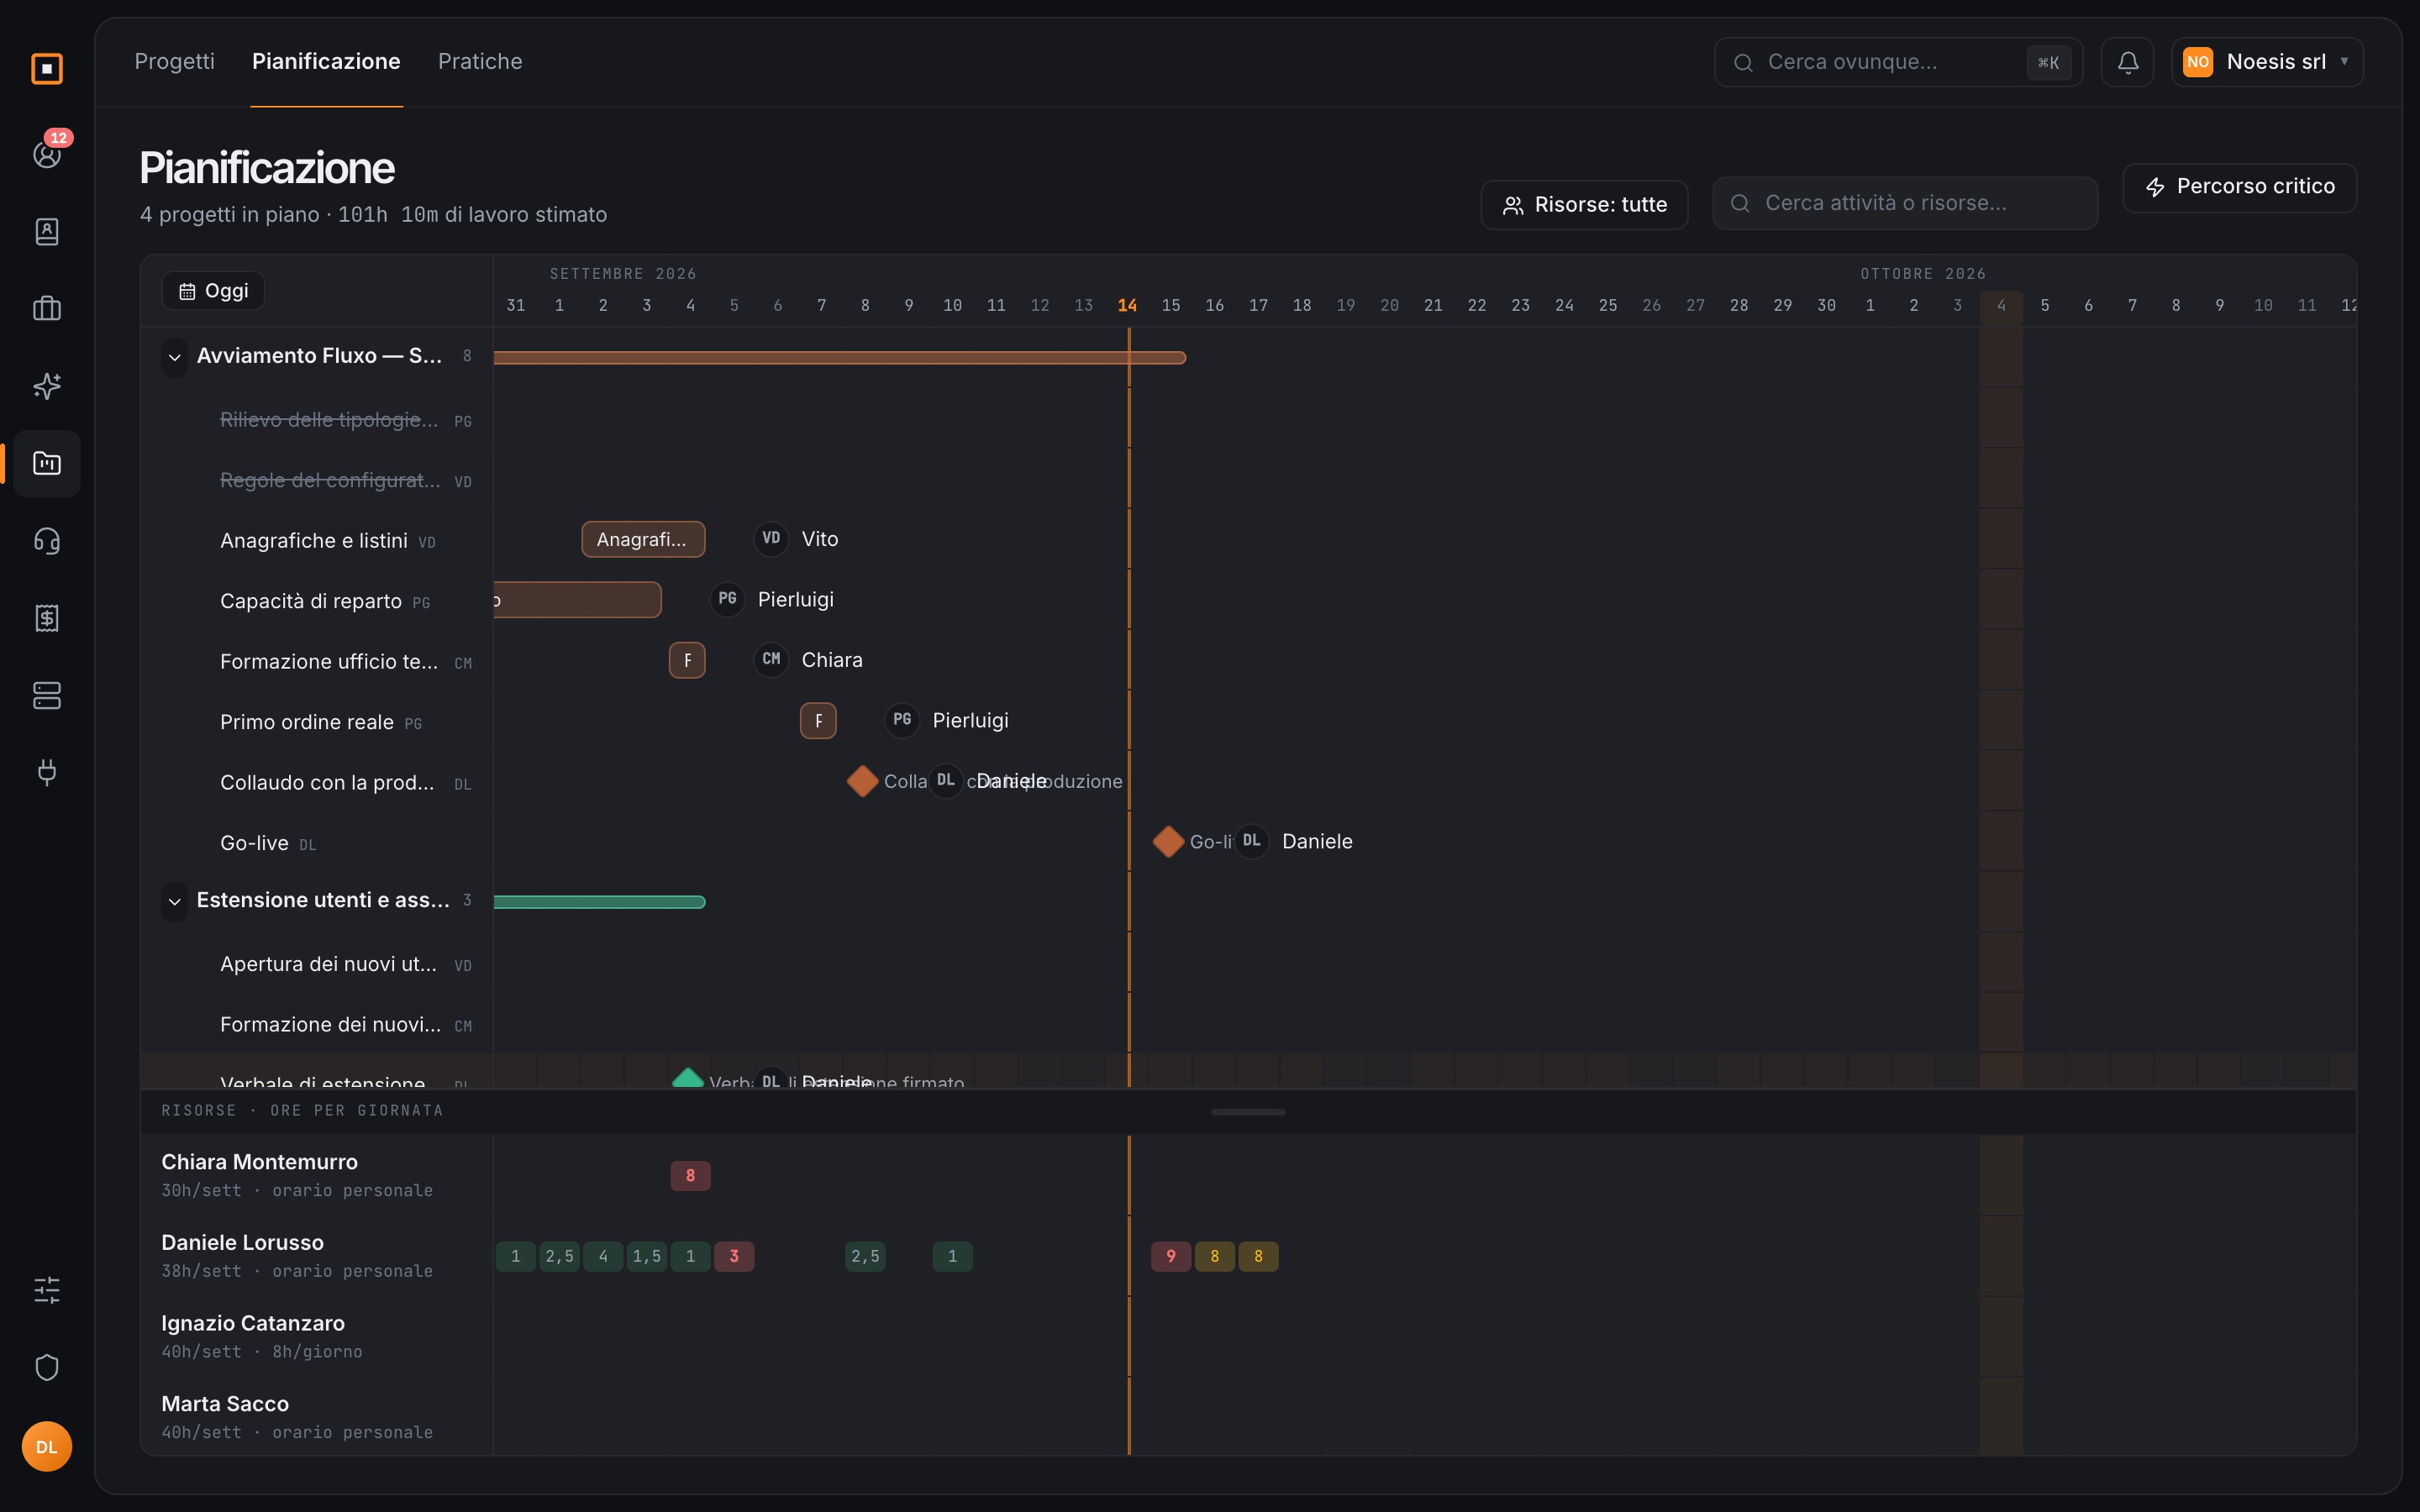The width and height of the screenshot is (2420, 1512).
Task: Click the Go-live milestone diamond
Action: click(x=1168, y=842)
